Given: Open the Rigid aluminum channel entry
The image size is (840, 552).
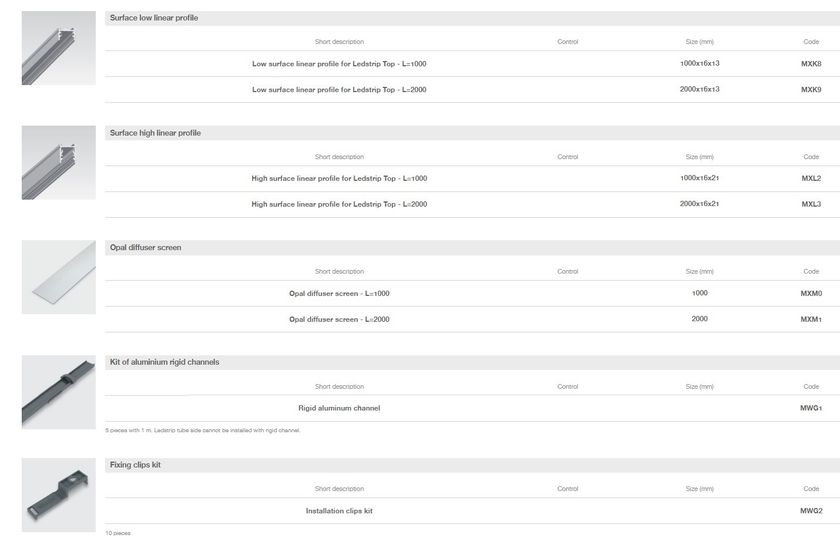Looking at the screenshot, I should tap(339, 408).
